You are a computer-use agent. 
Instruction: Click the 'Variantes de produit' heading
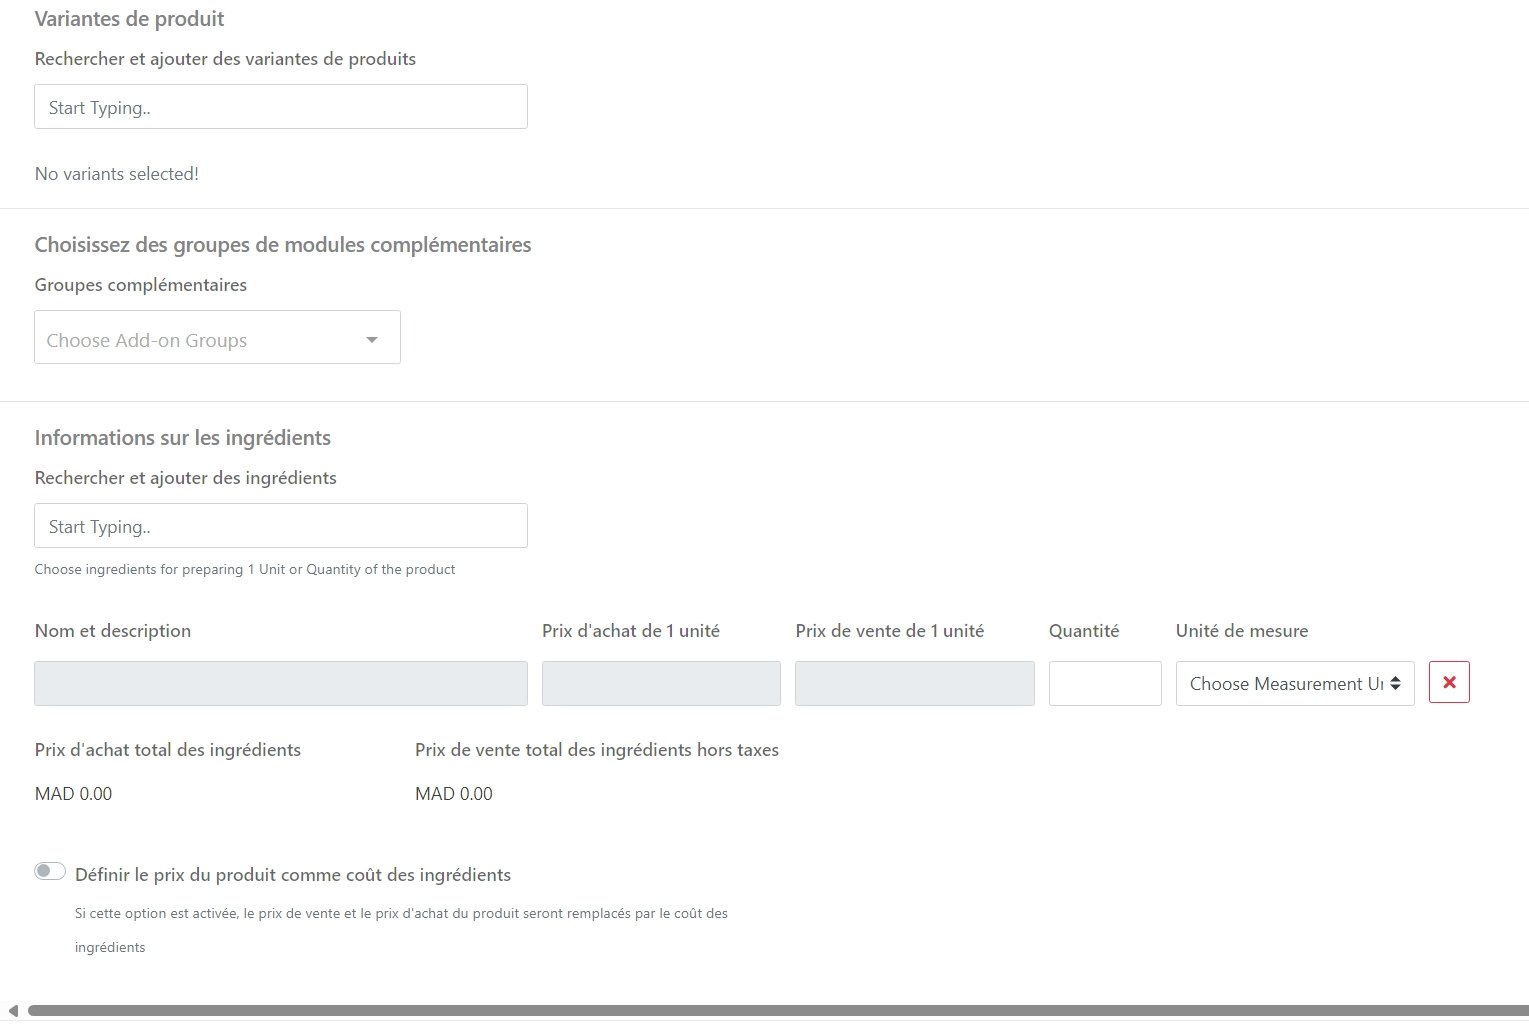[129, 19]
